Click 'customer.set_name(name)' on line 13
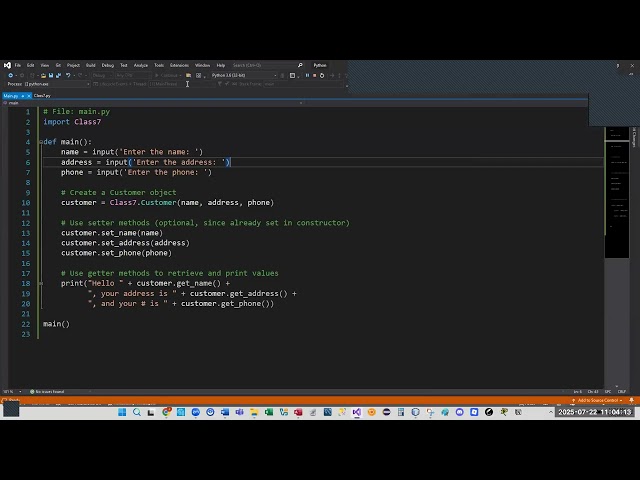Viewport: 640px width, 480px height. tap(112, 233)
